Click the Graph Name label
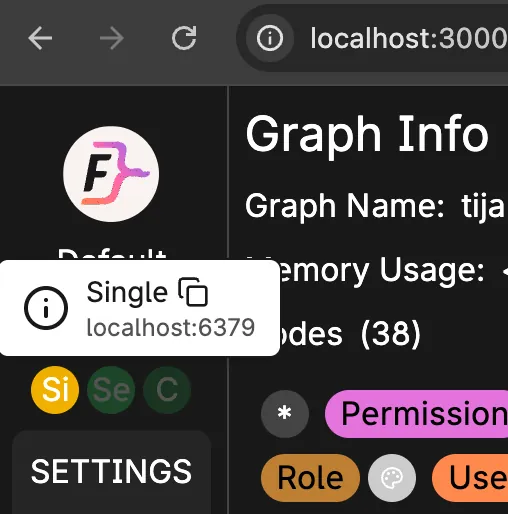Image resolution: width=508 pixels, height=514 pixels. 345,206
